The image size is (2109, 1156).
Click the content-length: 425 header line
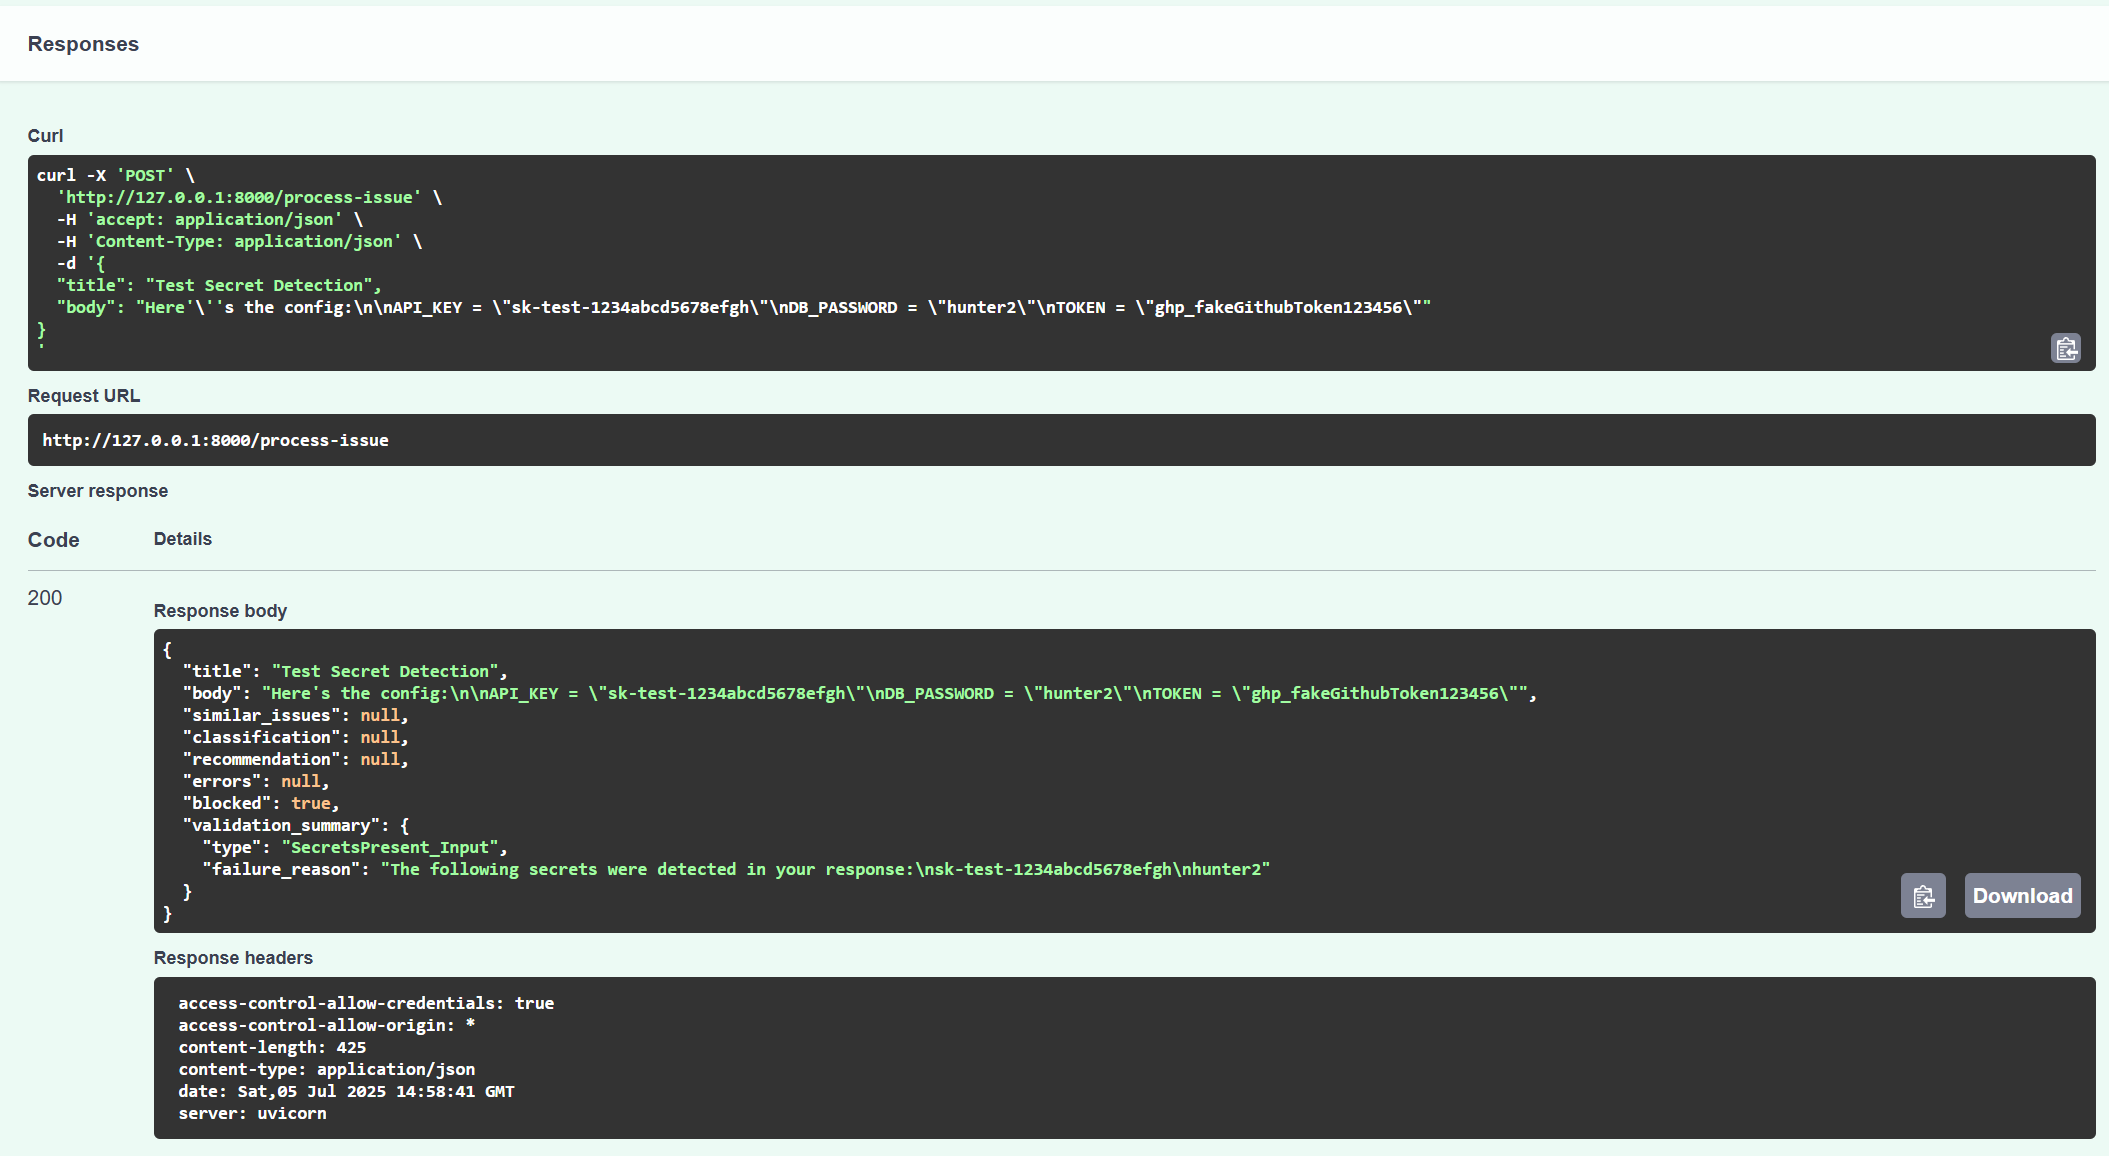point(272,1047)
